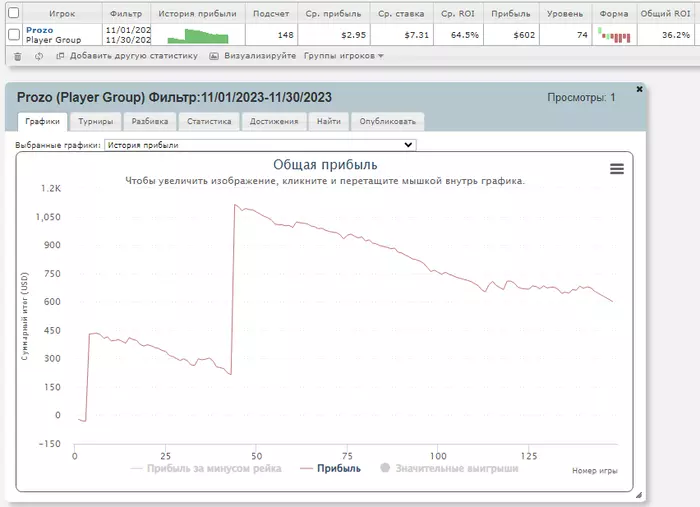Open the Разбивка tab
The image size is (700, 507).
[150, 121]
